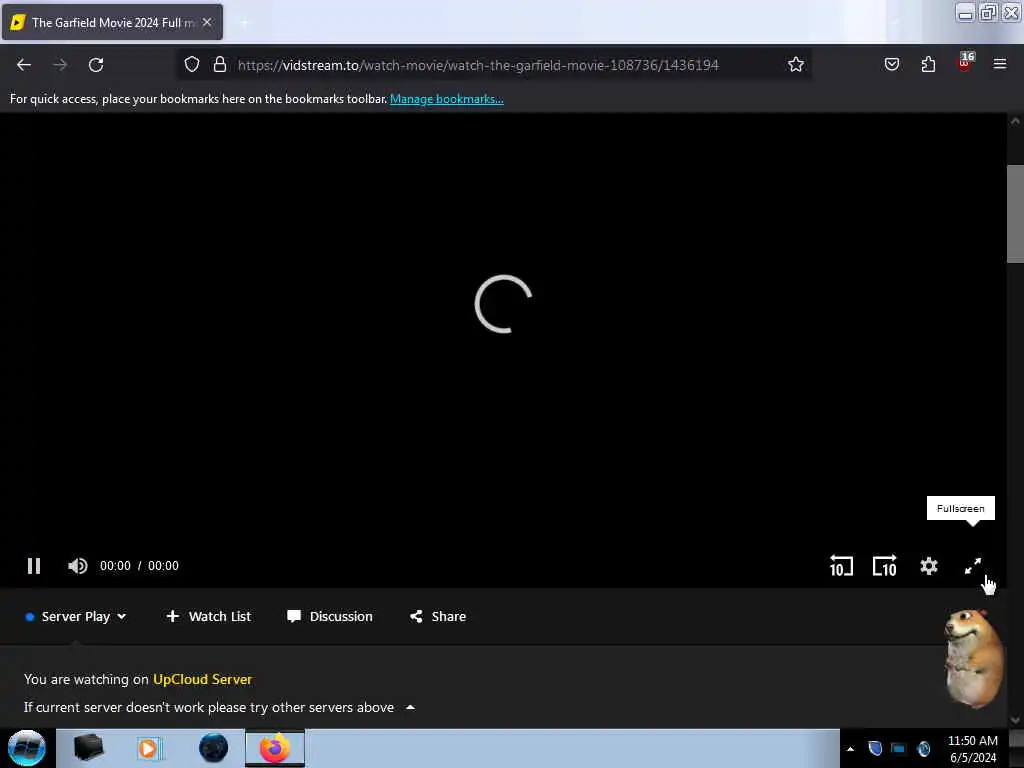Screen dimensions: 1024x768
Task: Open Pocket save button
Action: click(892, 65)
